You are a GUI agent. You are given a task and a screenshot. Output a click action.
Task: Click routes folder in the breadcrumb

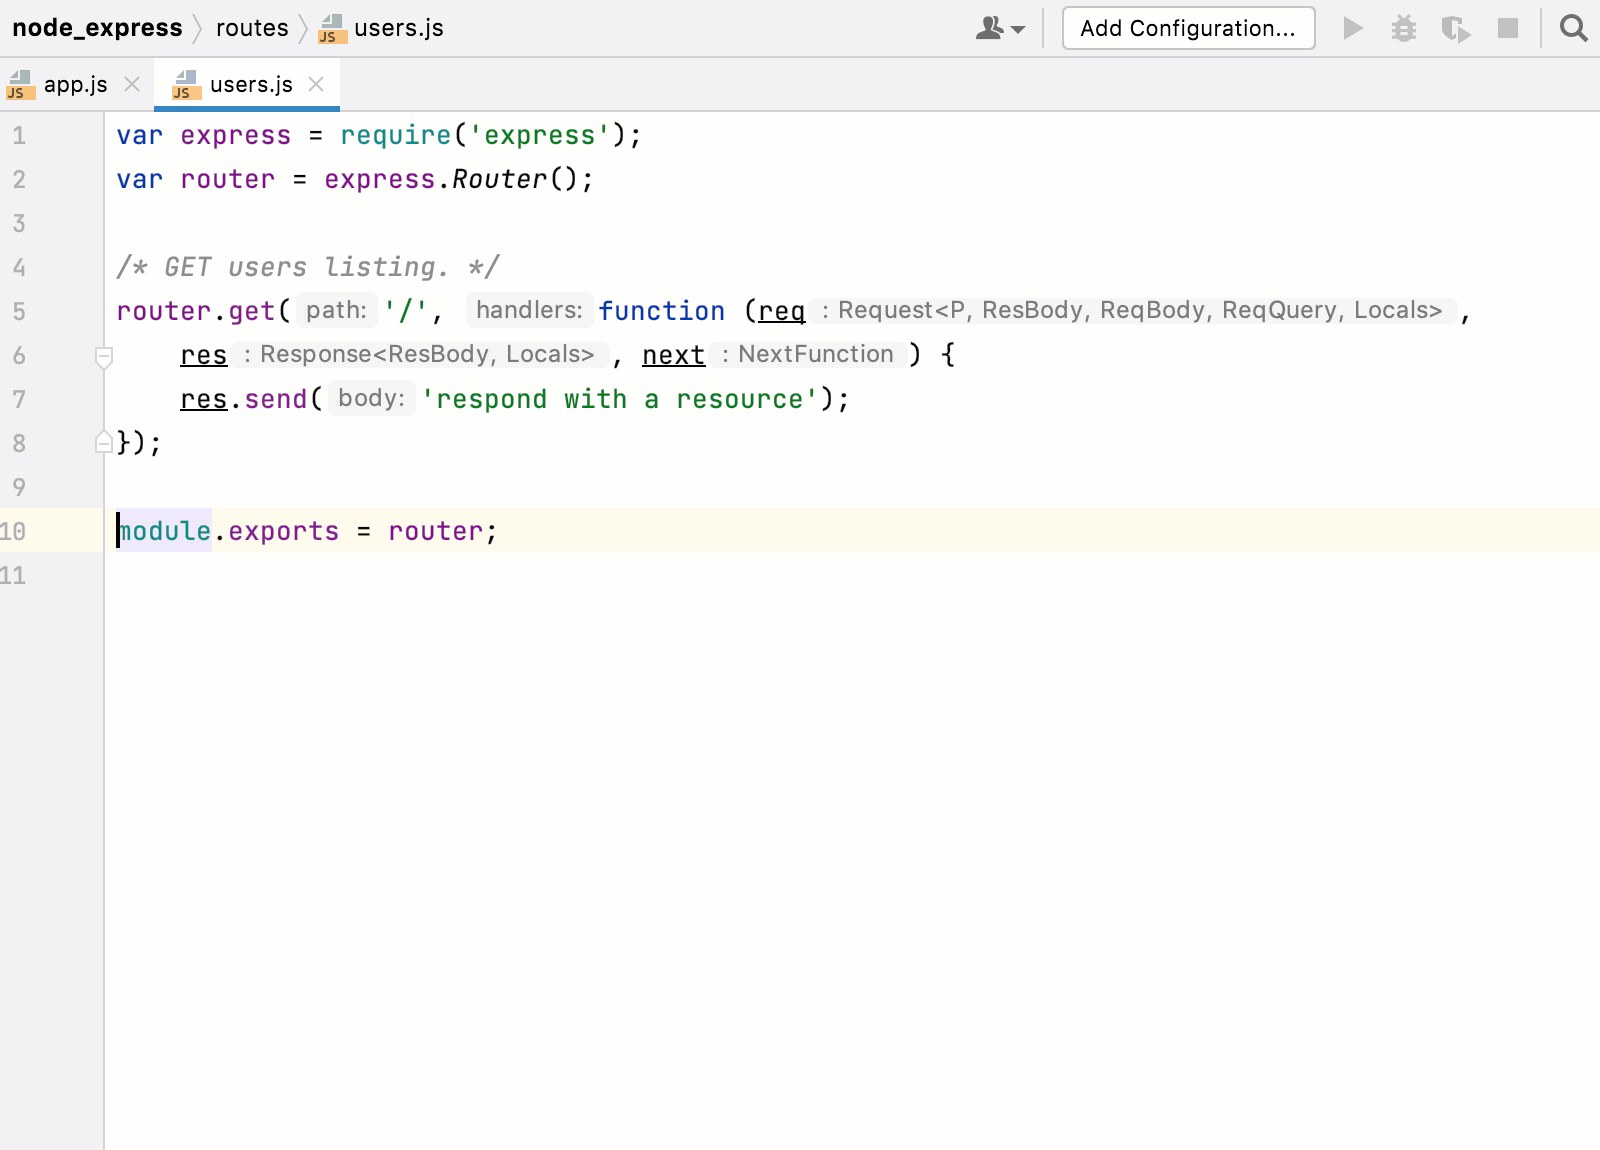point(252,28)
